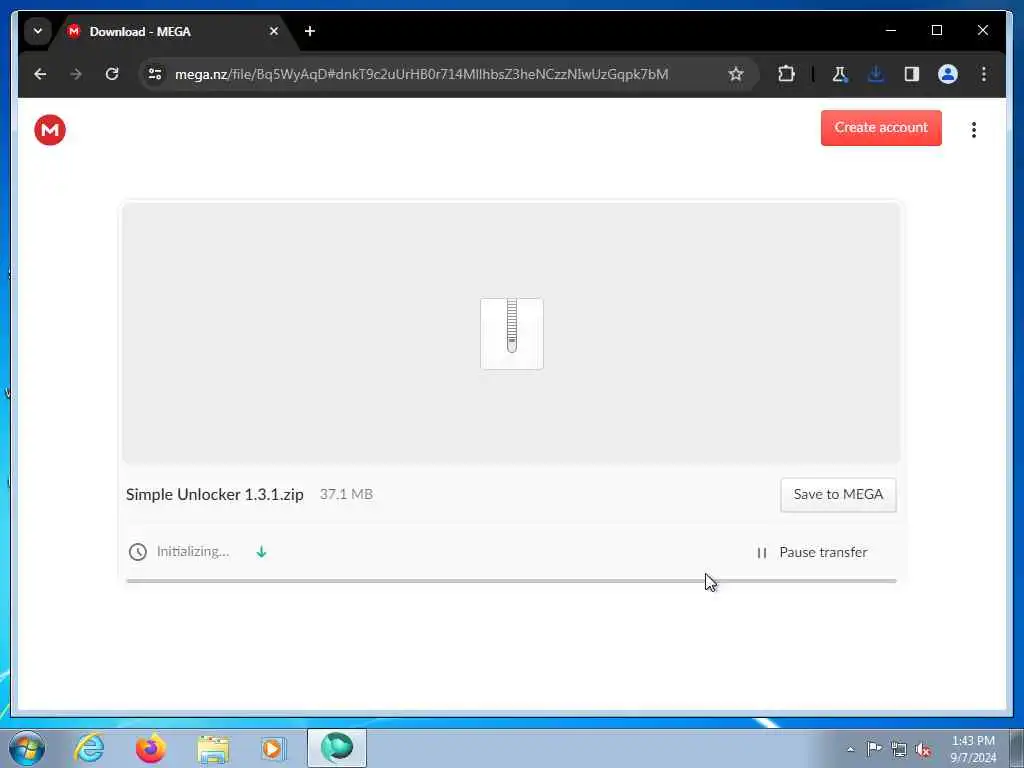The width and height of the screenshot is (1024, 768).
Task: Expand the tab search dropdown
Action: 38,31
